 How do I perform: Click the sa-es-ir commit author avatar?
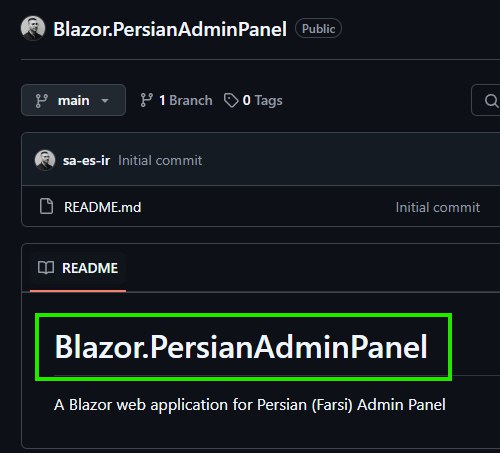pyautogui.click(x=45, y=160)
